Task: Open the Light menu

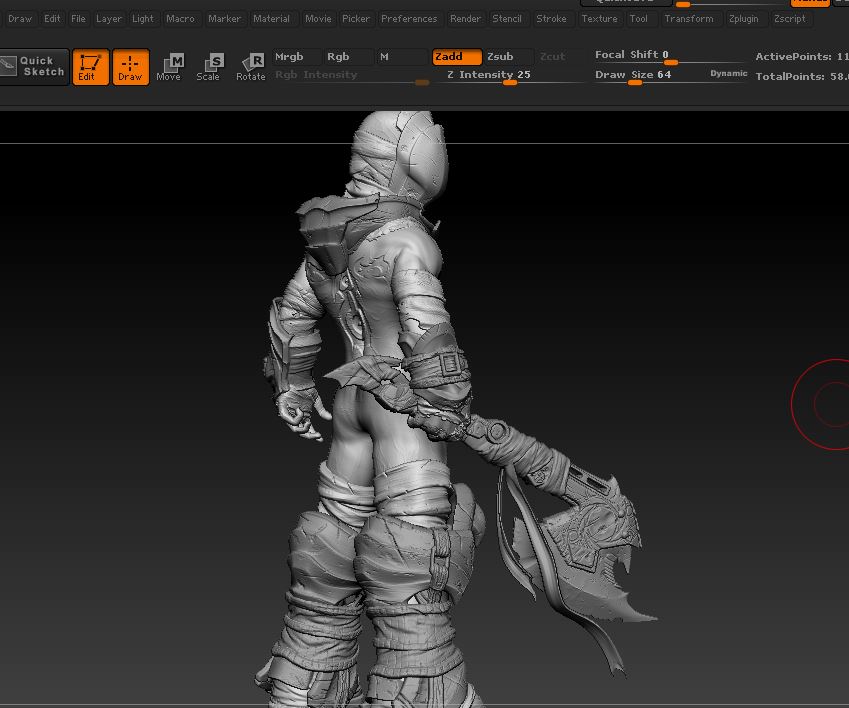Action: (143, 19)
